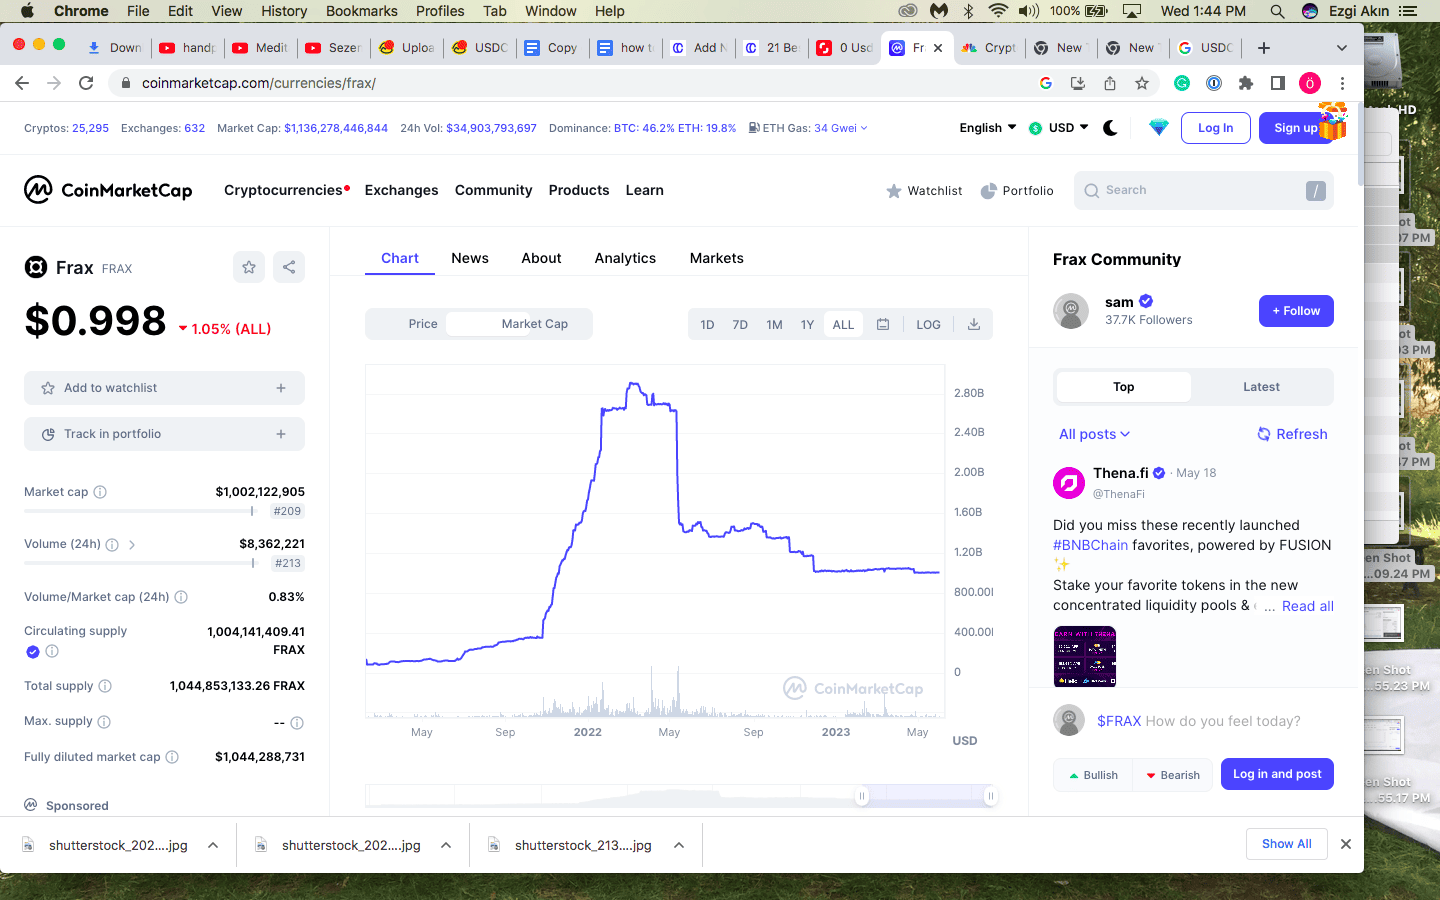Click the Fully diluted market cap info icon
Image resolution: width=1440 pixels, height=900 pixels.
pyautogui.click(x=172, y=757)
